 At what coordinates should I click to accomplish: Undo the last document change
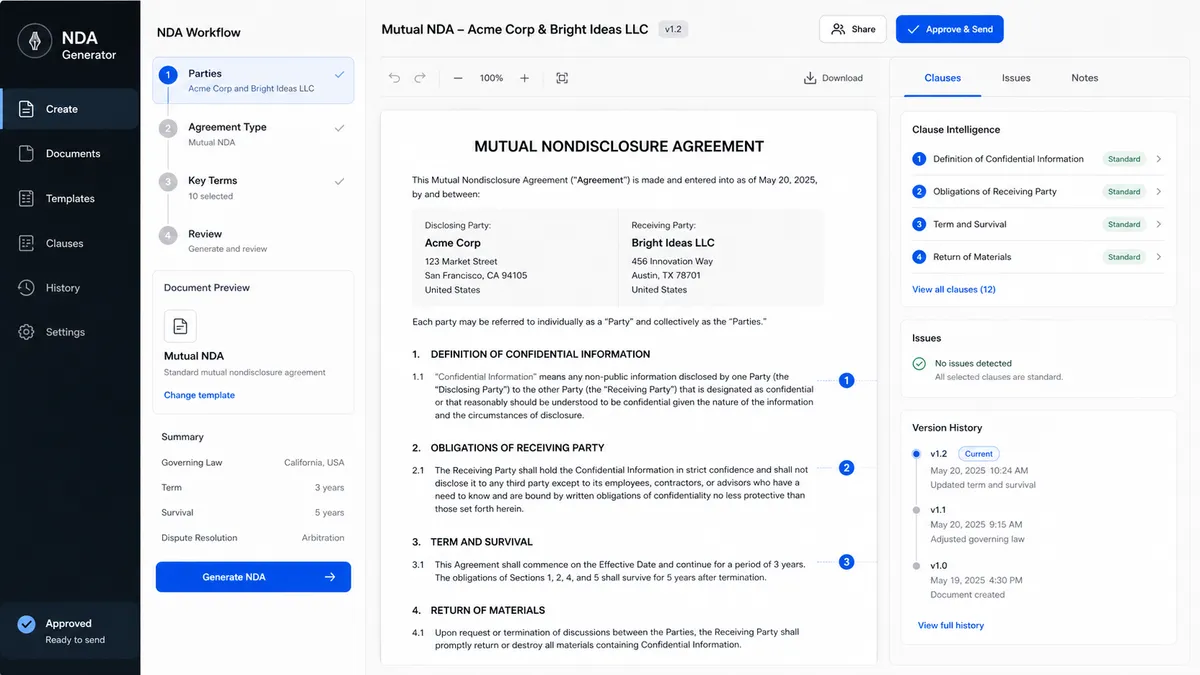click(395, 78)
